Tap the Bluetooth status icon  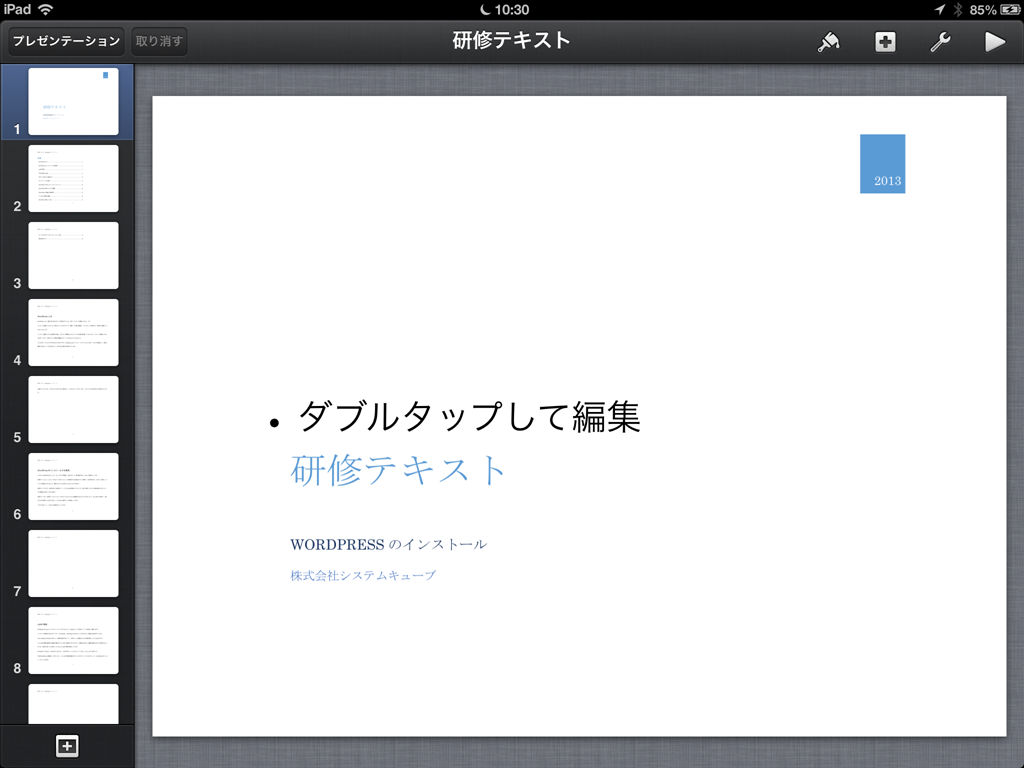click(x=957, y=9)
